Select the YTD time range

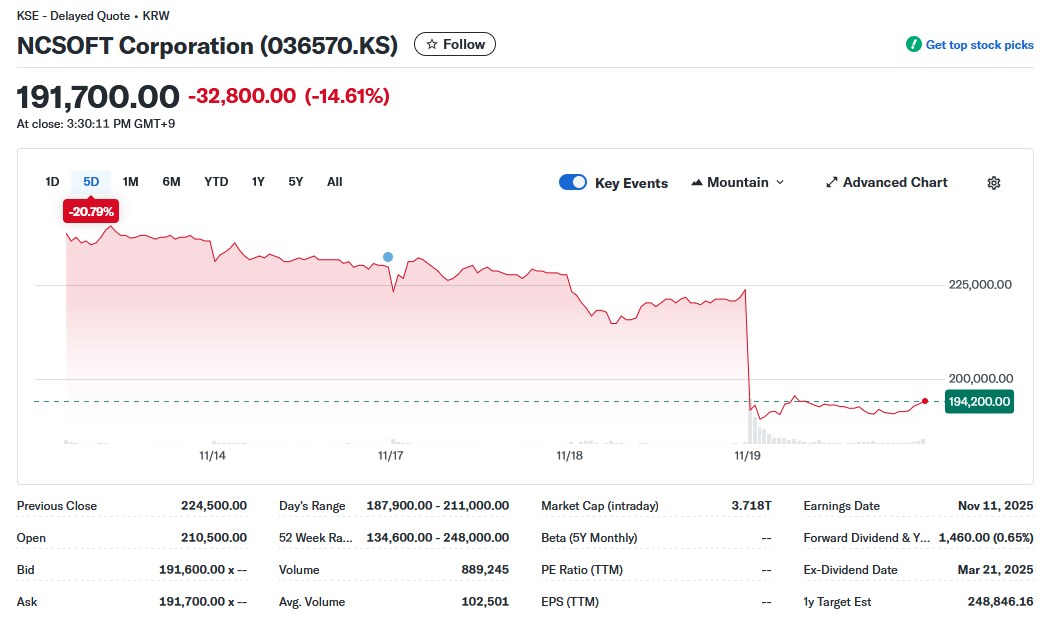(216, 181)
